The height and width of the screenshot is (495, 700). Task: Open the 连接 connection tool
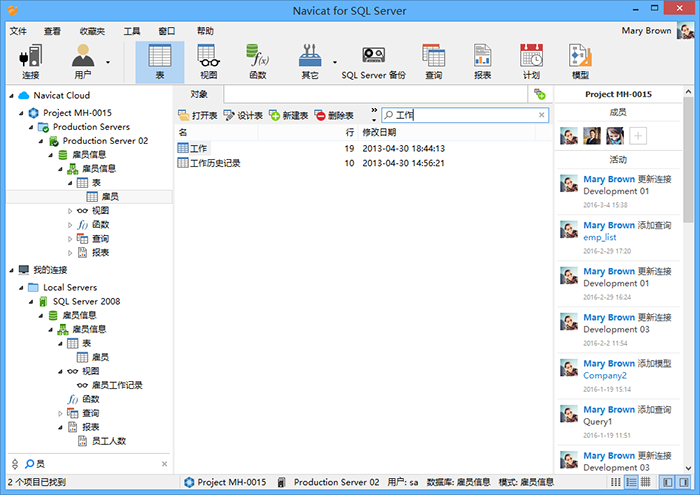(x=30, y=62)
